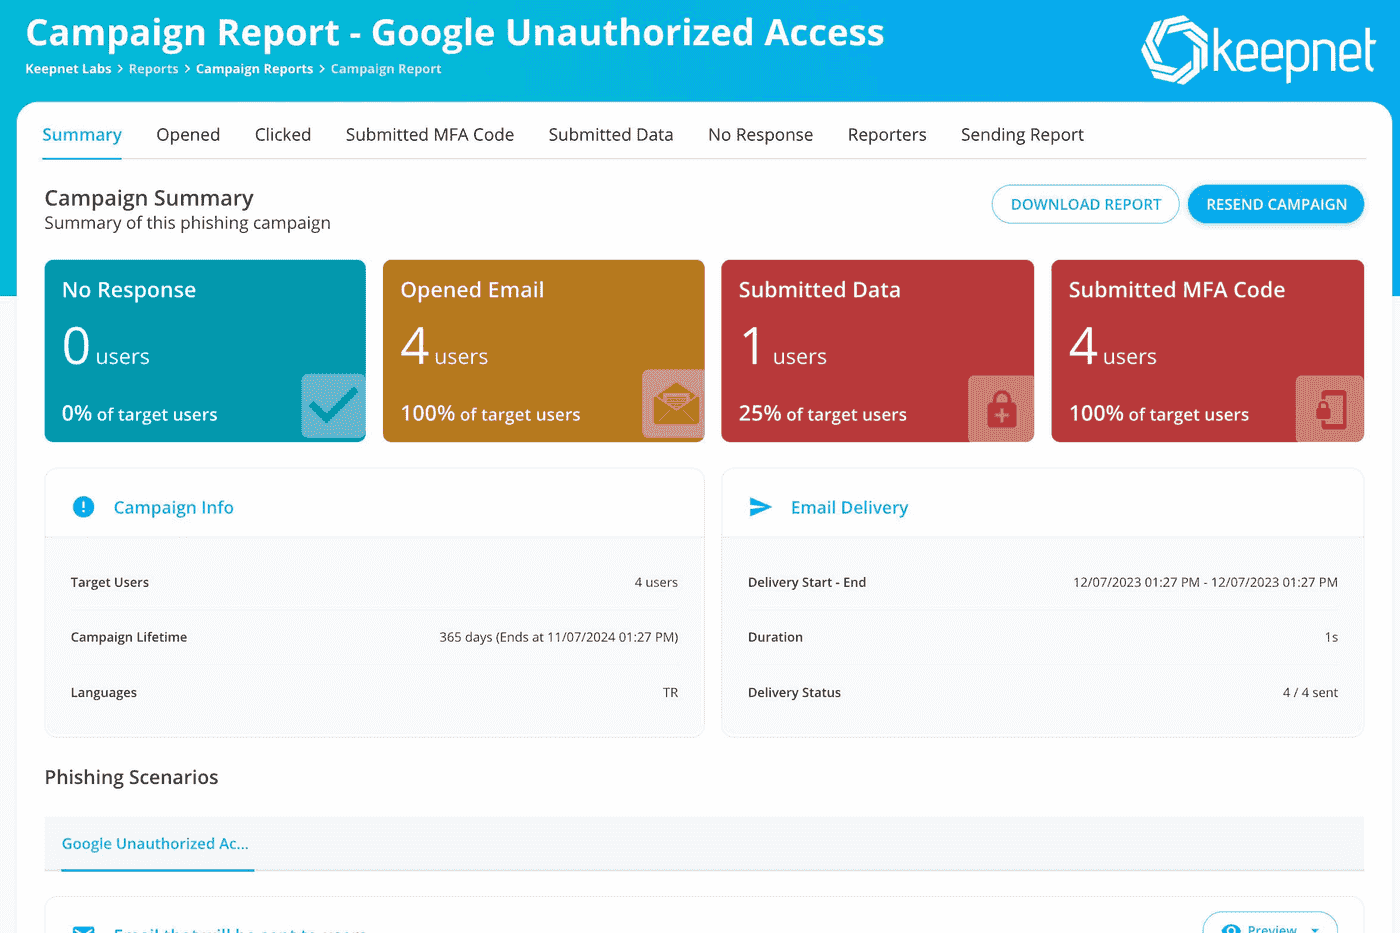Go to Reports breadcrumb link
Image resolution: width=1400 pixels, height=933 pixels.
(x=154, y=69)
